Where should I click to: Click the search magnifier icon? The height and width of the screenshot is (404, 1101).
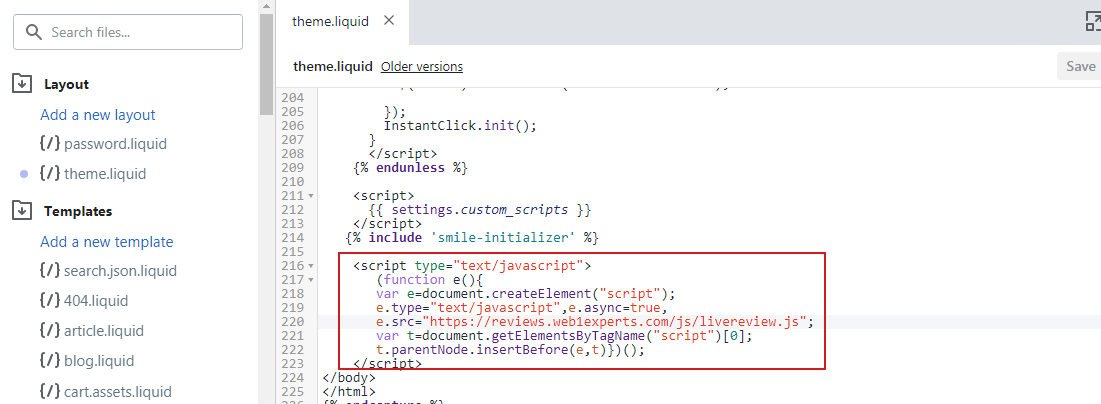(x=34, y=33)
